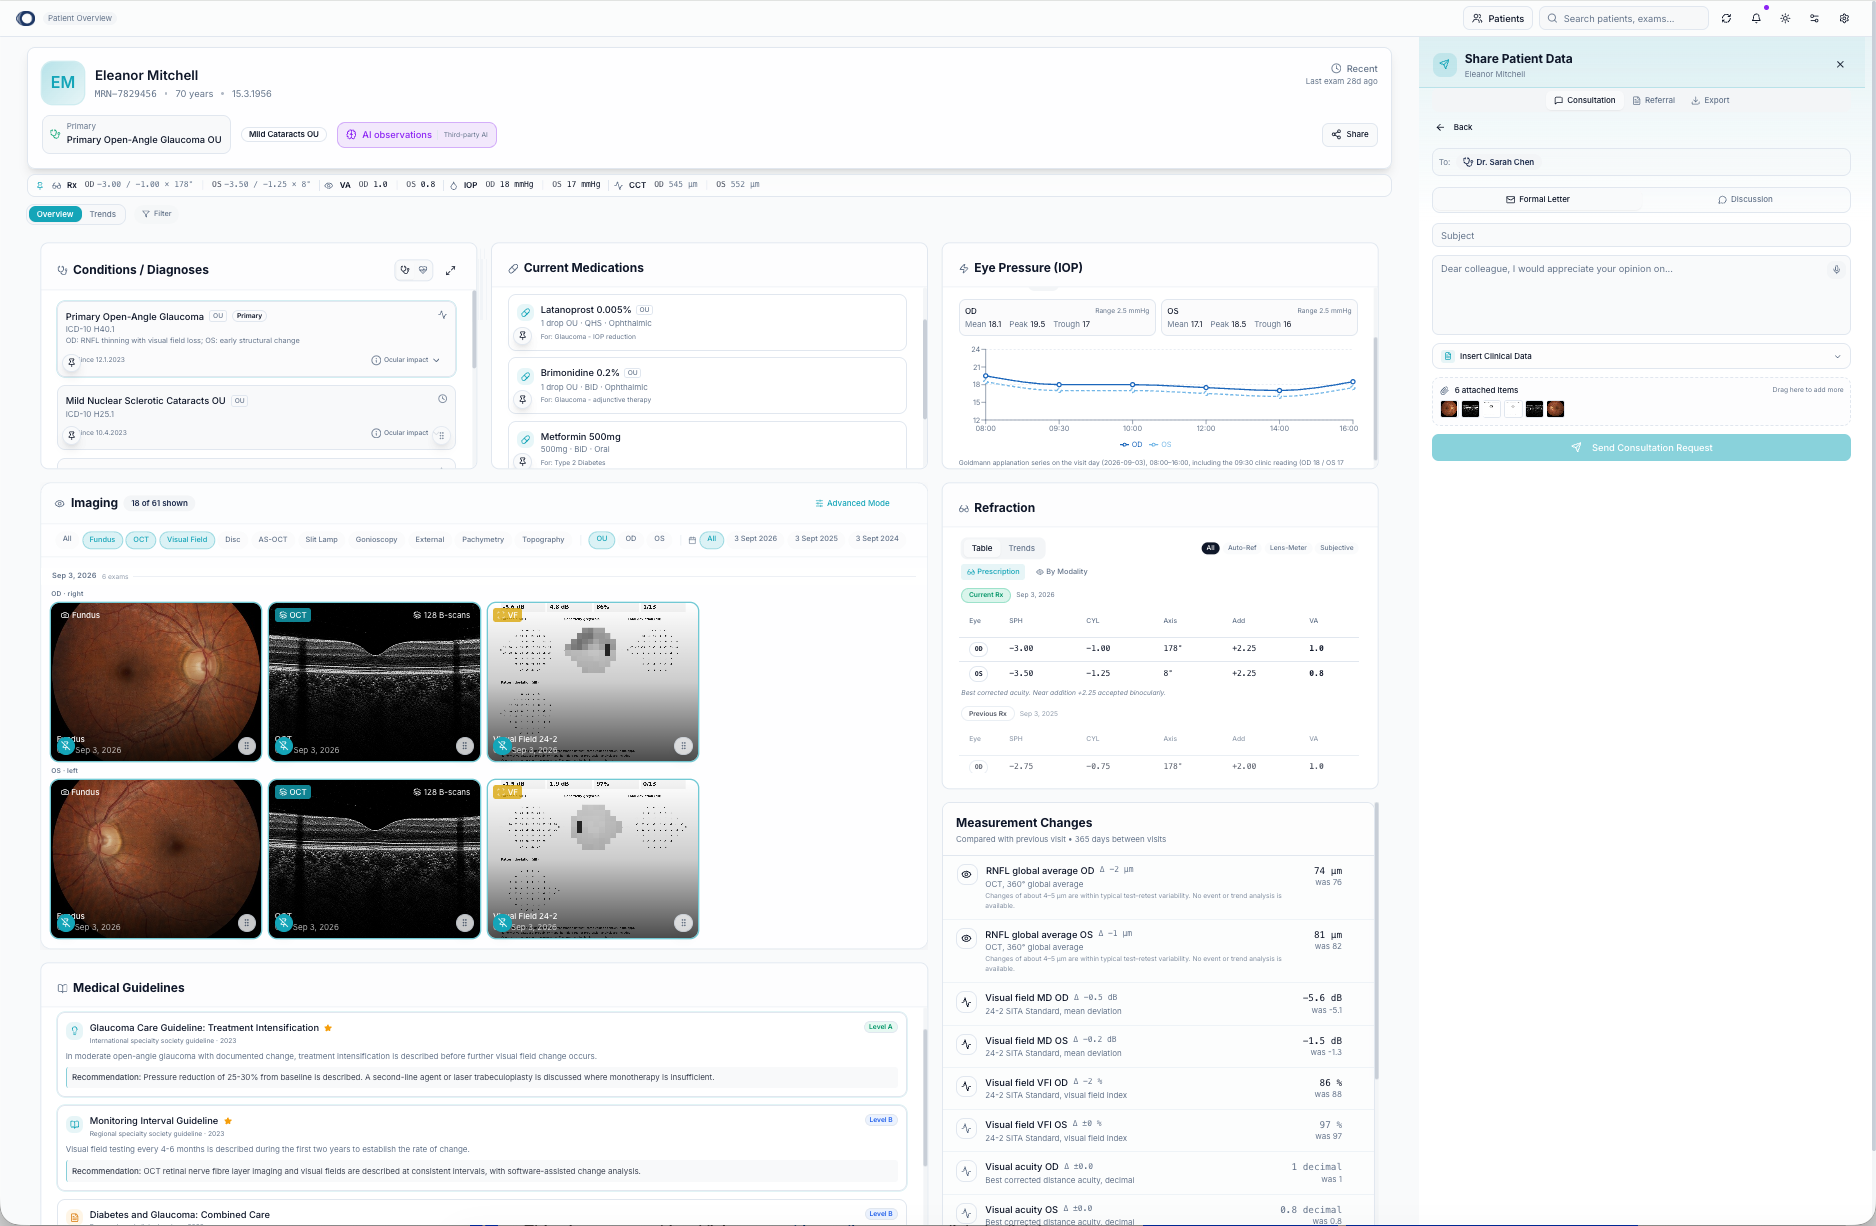Viewport: 1876px width, 1226px height.
Task: Open the AI observations pill
Action: click(417, 135)
